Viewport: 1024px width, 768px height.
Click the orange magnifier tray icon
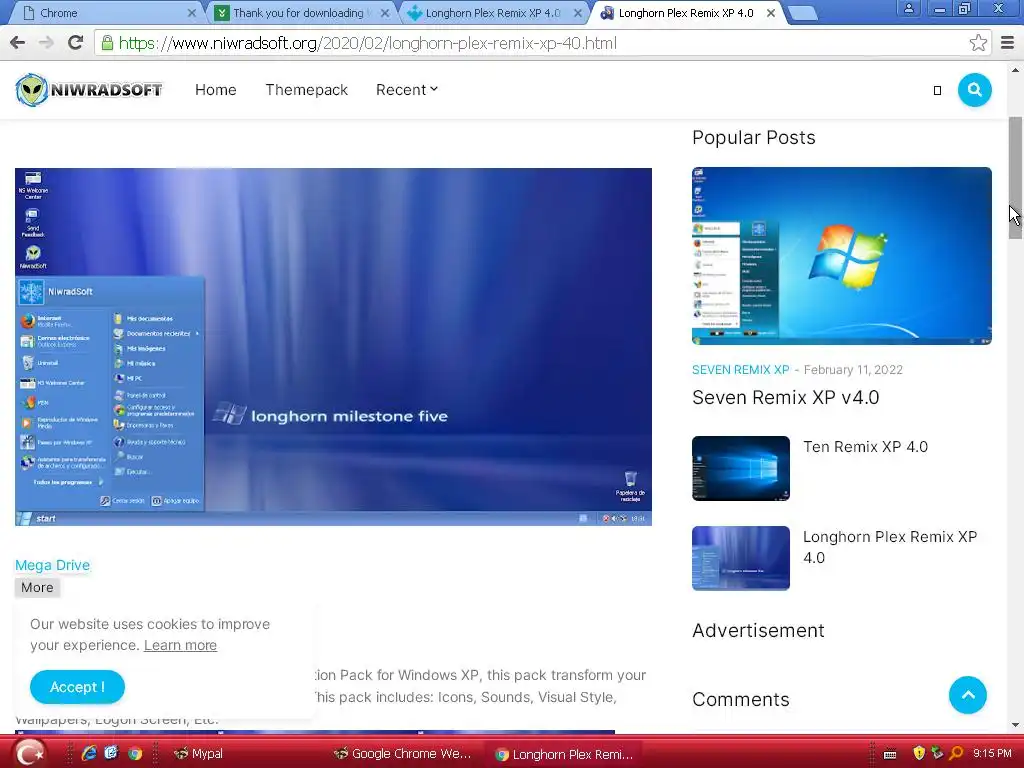(x=956, y=753)
